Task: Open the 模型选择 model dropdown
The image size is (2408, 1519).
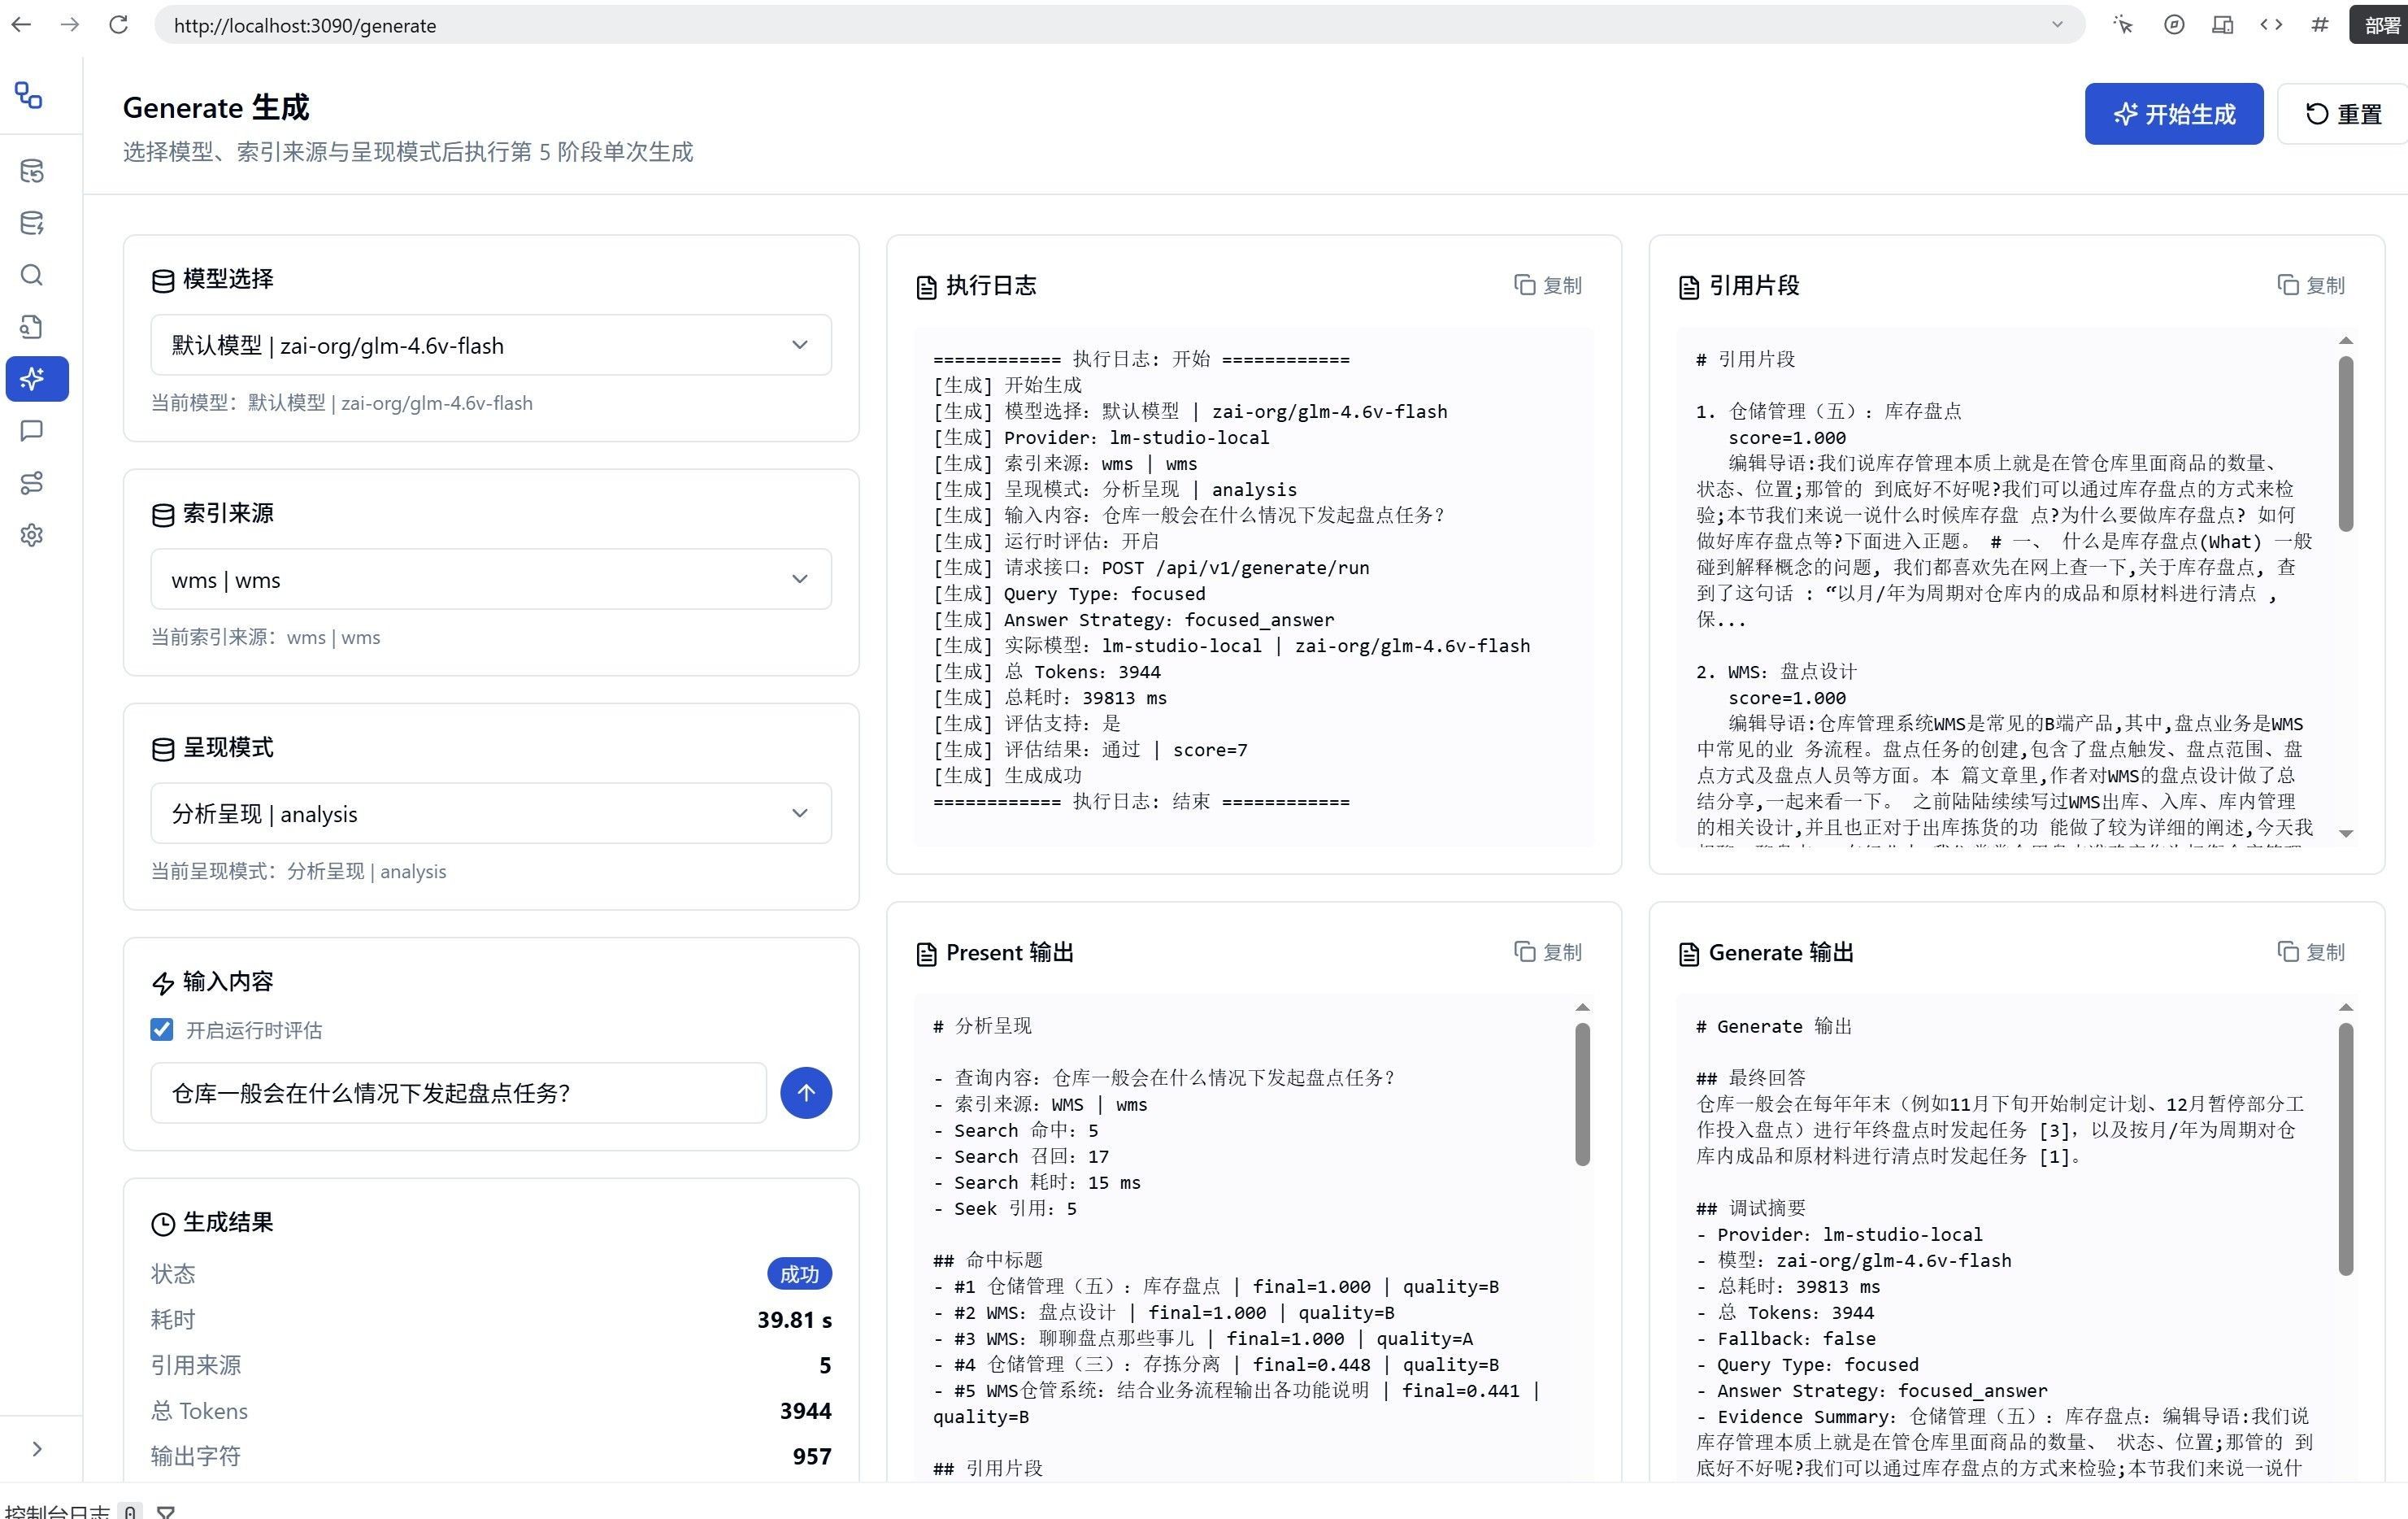Action: coord(491,345)
